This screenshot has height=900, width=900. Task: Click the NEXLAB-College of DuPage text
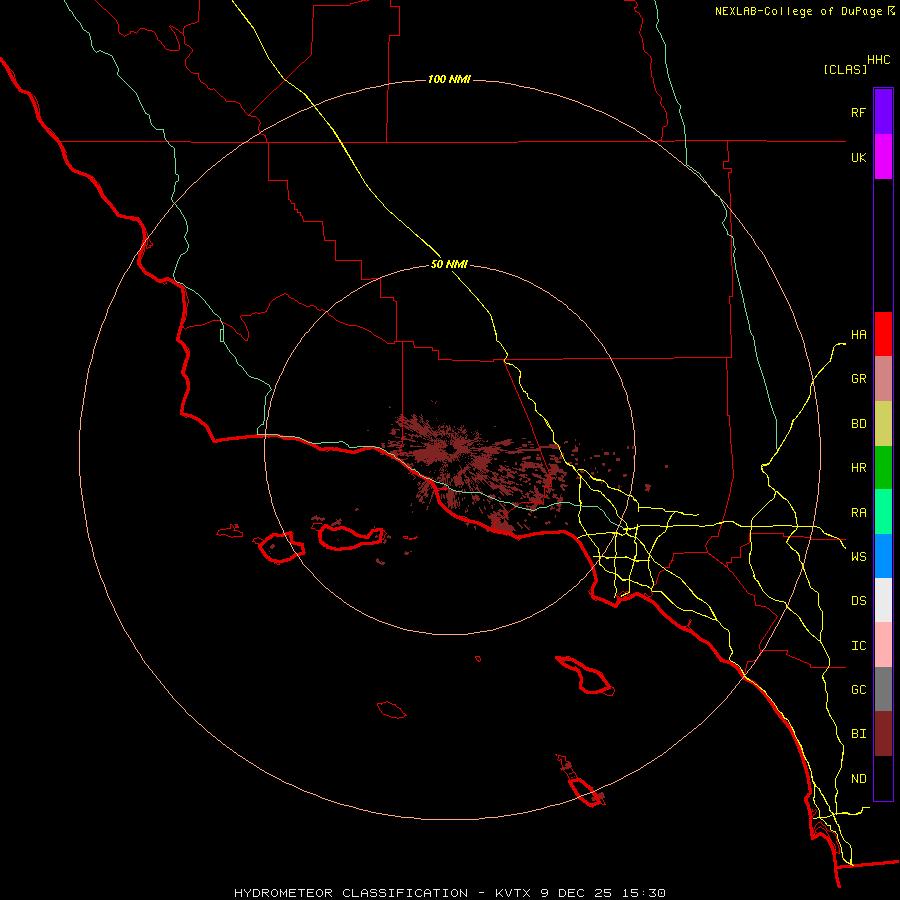coord(798,11)
